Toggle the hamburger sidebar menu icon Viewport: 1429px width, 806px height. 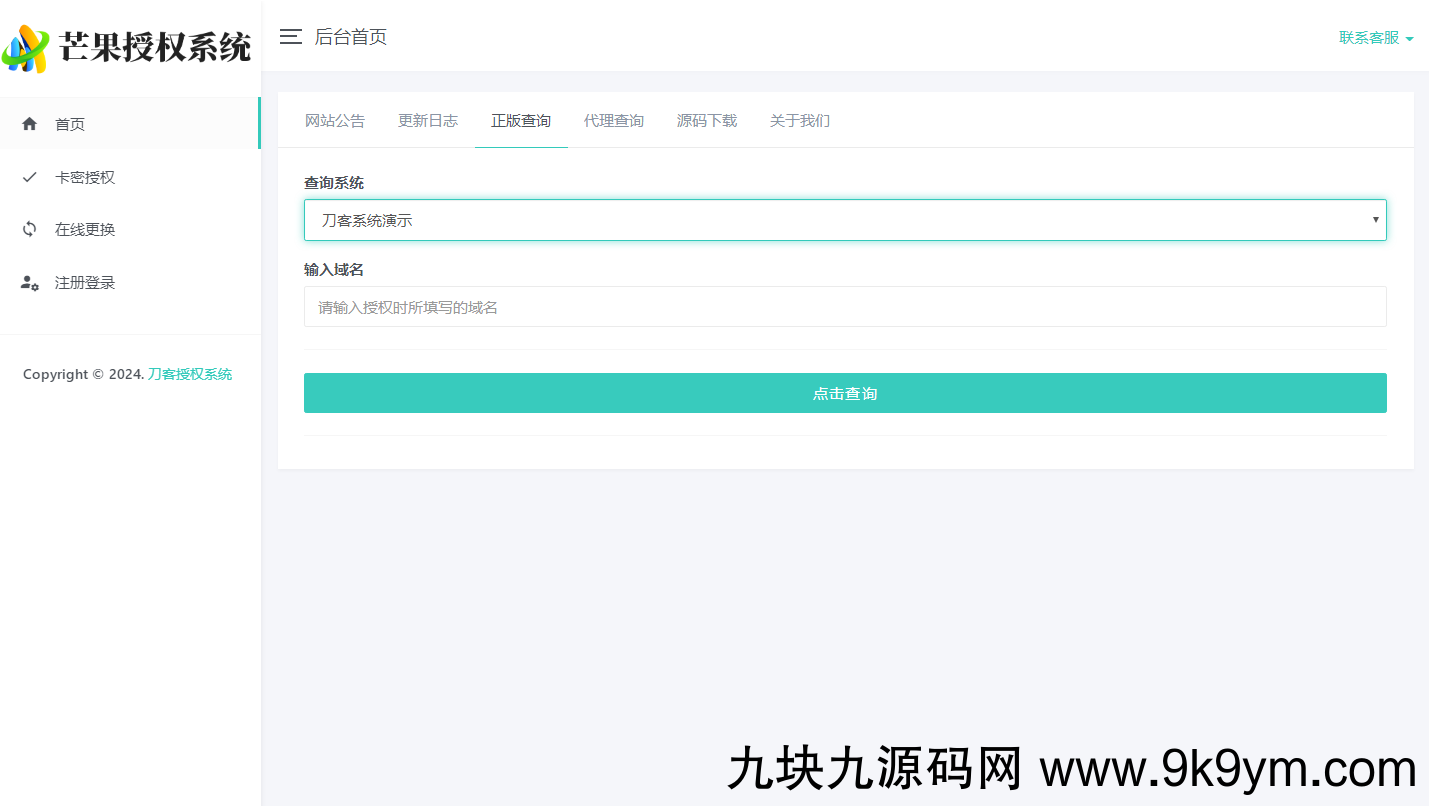coord(290,37)
